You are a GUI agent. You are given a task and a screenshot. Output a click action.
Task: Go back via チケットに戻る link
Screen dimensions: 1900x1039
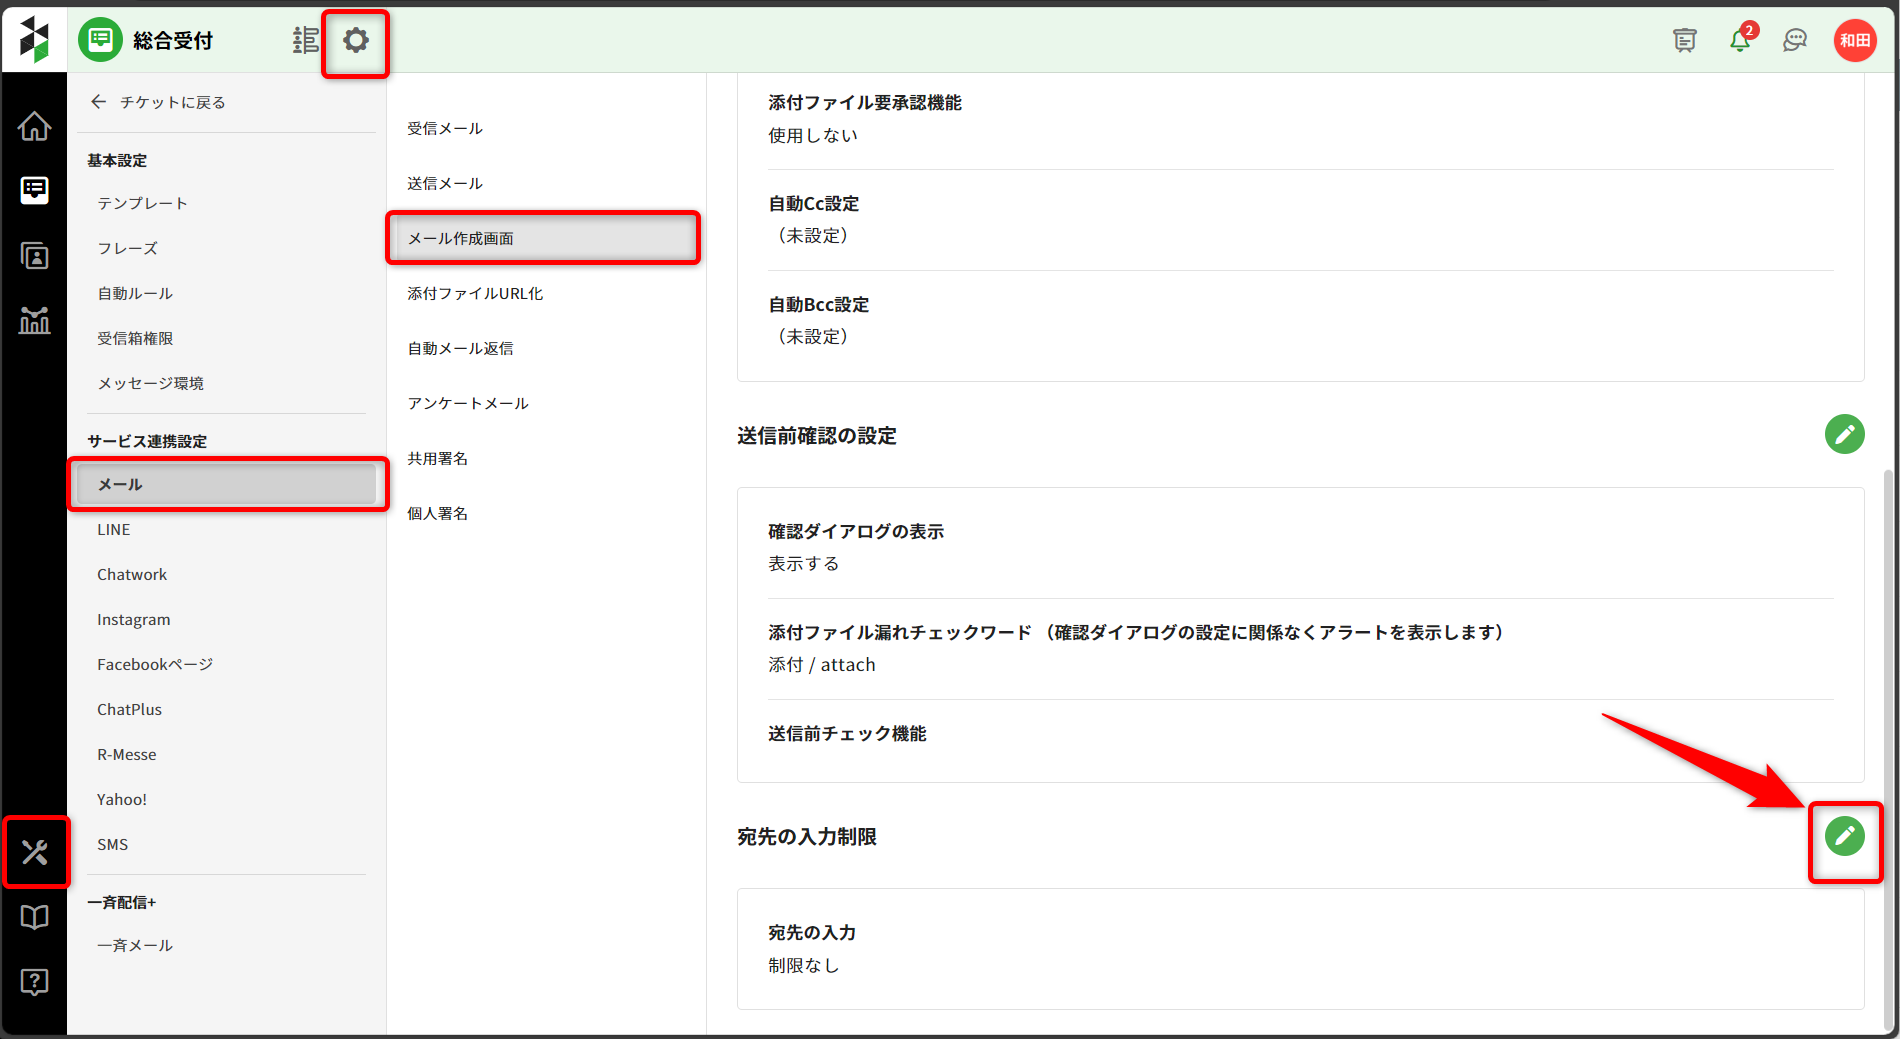pos(158,102)
